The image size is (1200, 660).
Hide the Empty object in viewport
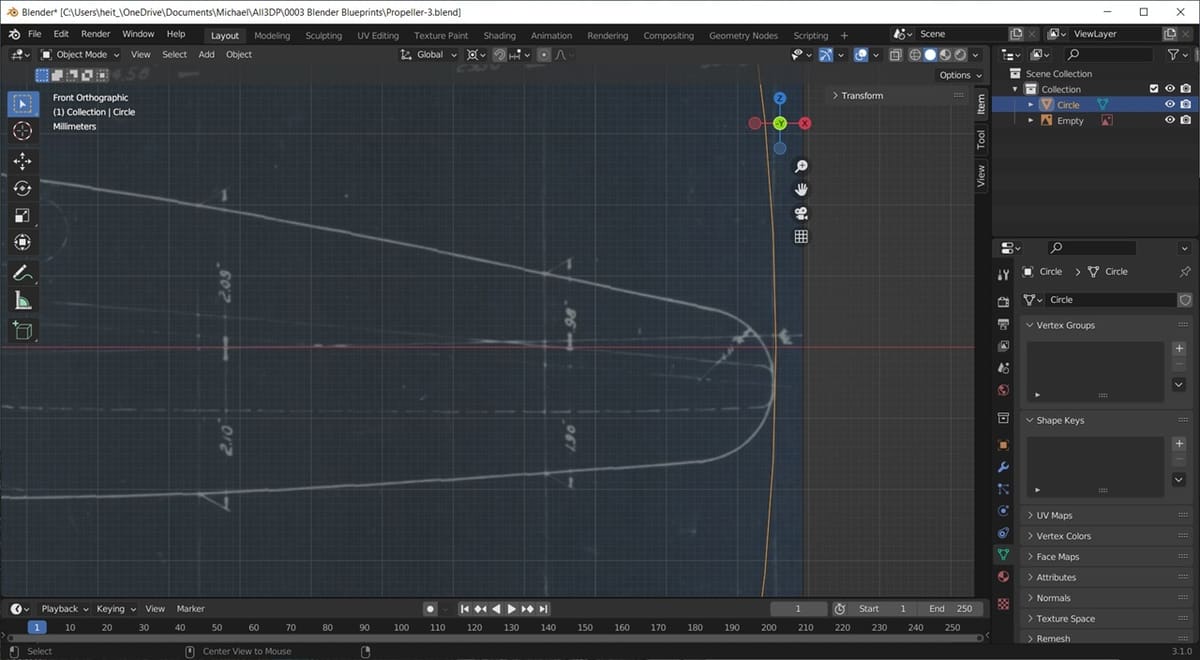[x=1169, y=120]
